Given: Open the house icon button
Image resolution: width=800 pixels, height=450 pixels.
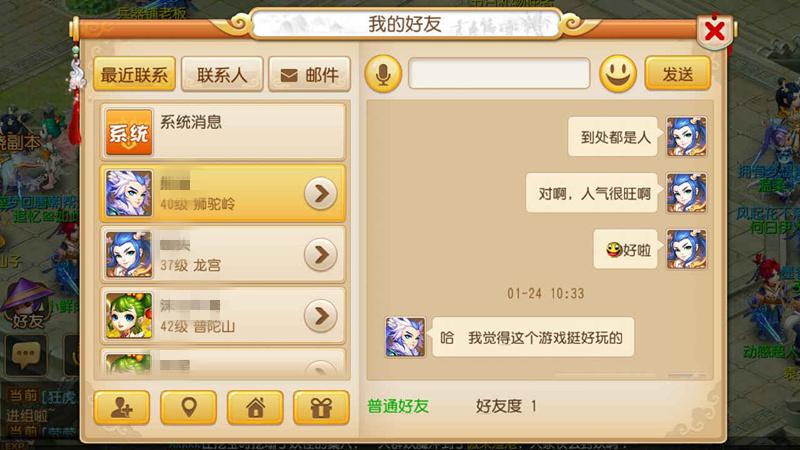Looking at the screenshot, I should pyautogui.click(x=255, y=407).
